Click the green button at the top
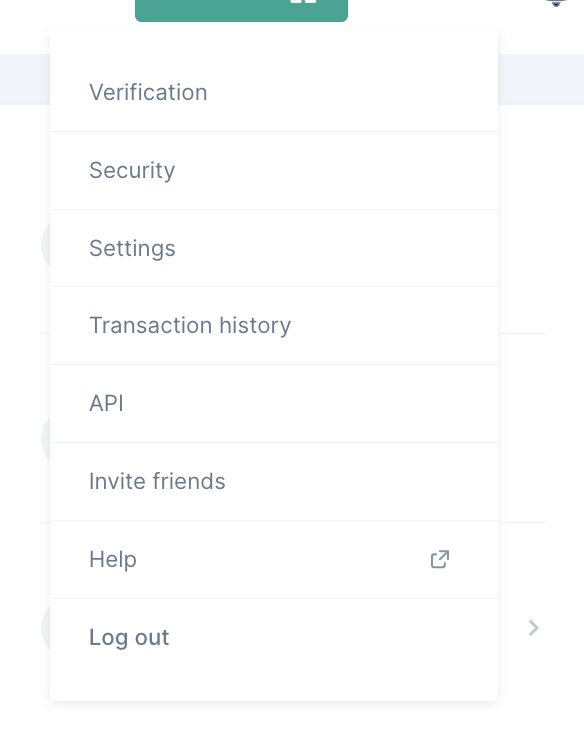 (241, 10)
